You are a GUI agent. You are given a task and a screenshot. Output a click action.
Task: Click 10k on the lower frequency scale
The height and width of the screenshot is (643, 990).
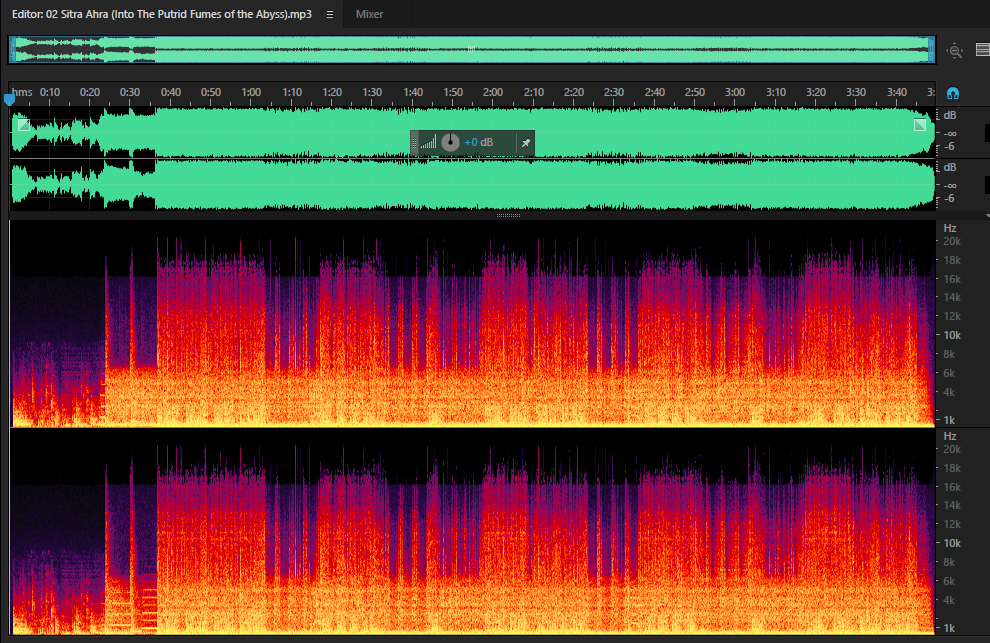[x=951, y=543]
